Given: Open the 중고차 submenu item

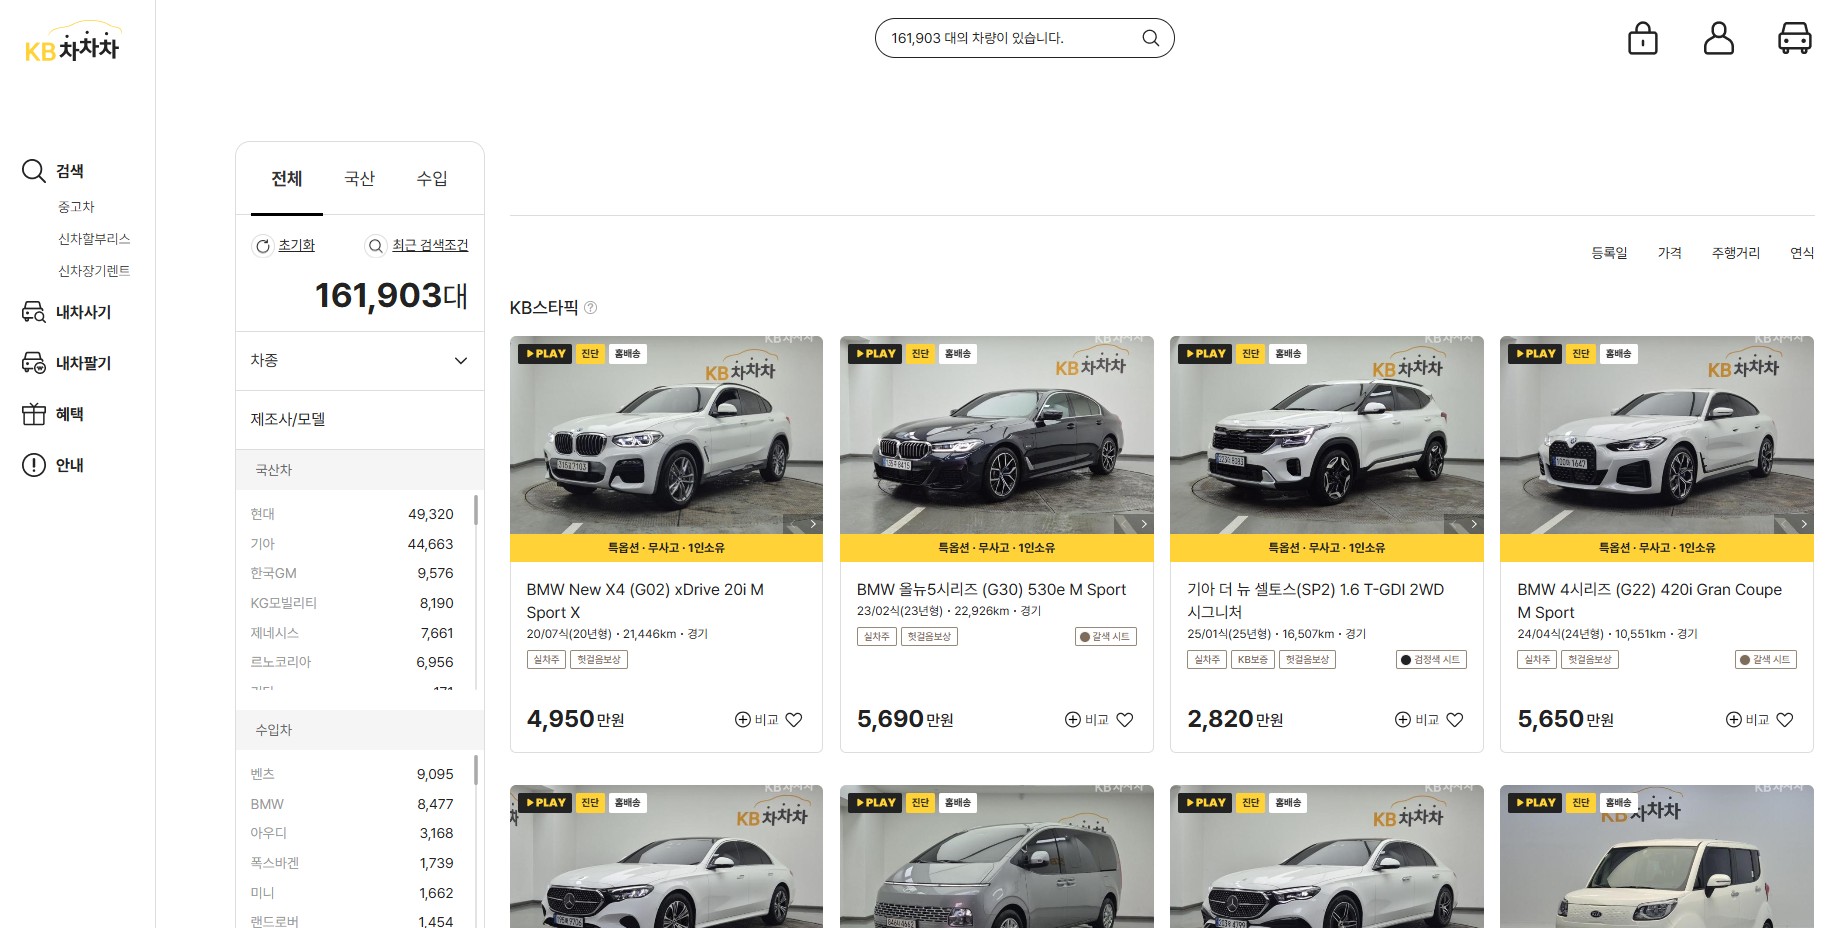Looking at the screenshot, I should click(x=76, y=207).
